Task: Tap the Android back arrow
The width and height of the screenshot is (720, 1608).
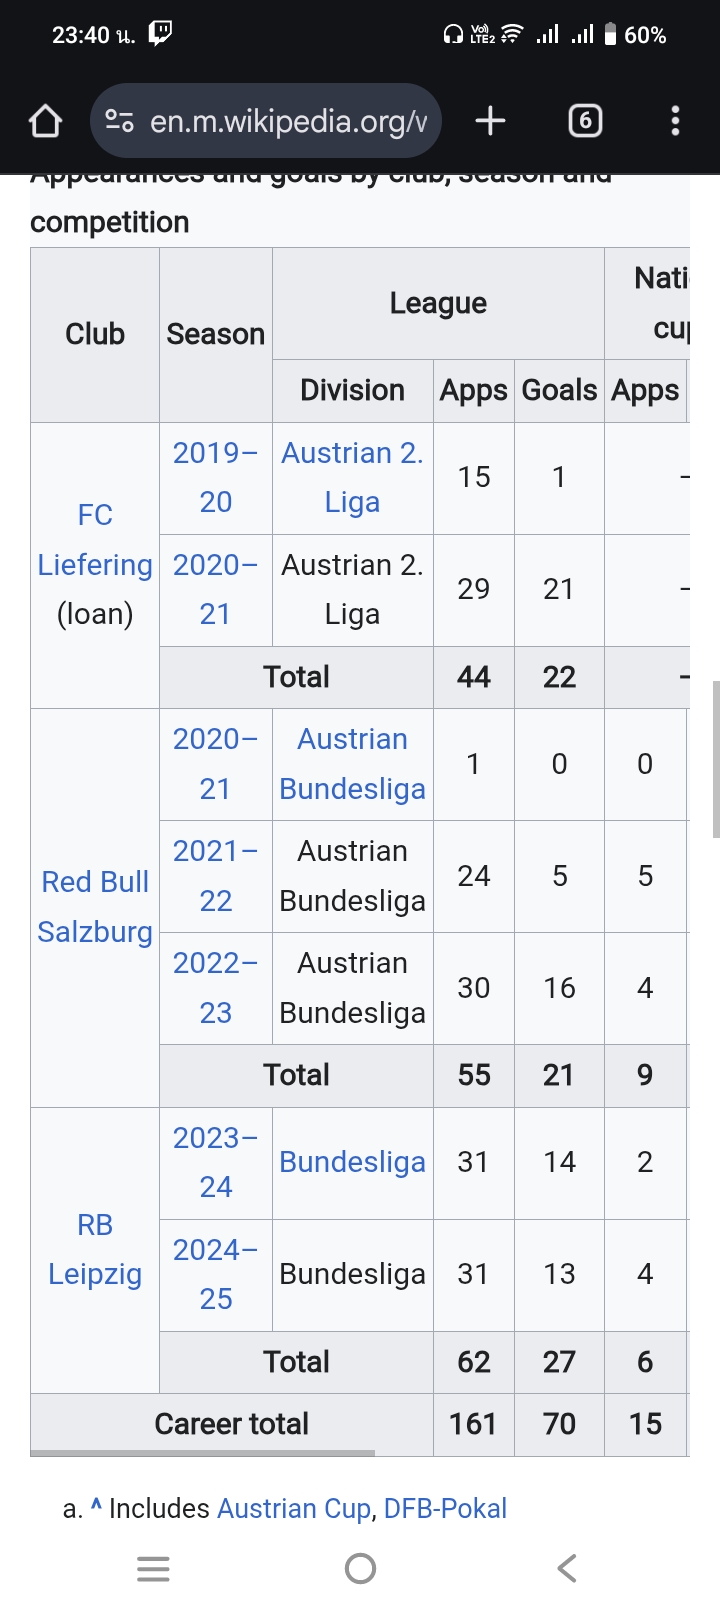Action: click(x=567, y=1568)
